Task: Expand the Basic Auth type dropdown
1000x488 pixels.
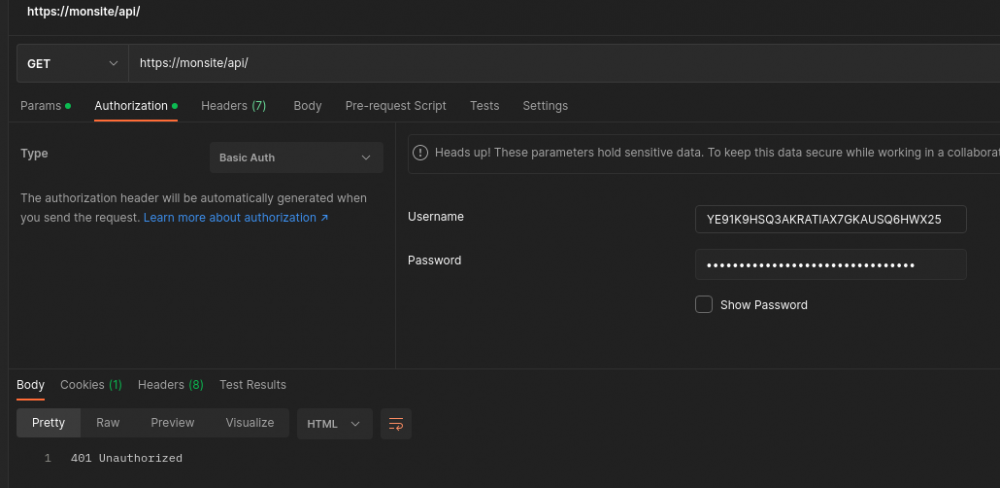Action: pyautogui.click(x=296, y=158)
